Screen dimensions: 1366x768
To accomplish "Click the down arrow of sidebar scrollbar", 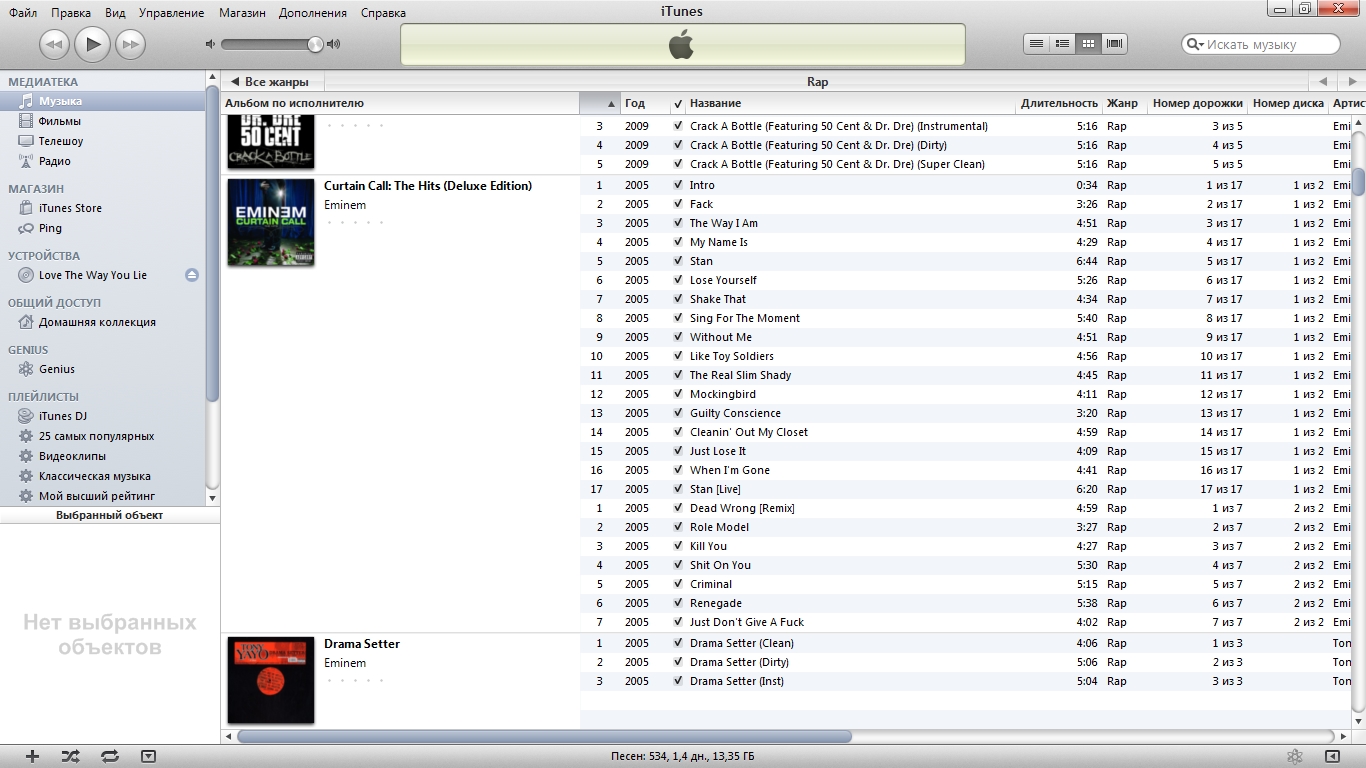I will [x=212, y=497].
